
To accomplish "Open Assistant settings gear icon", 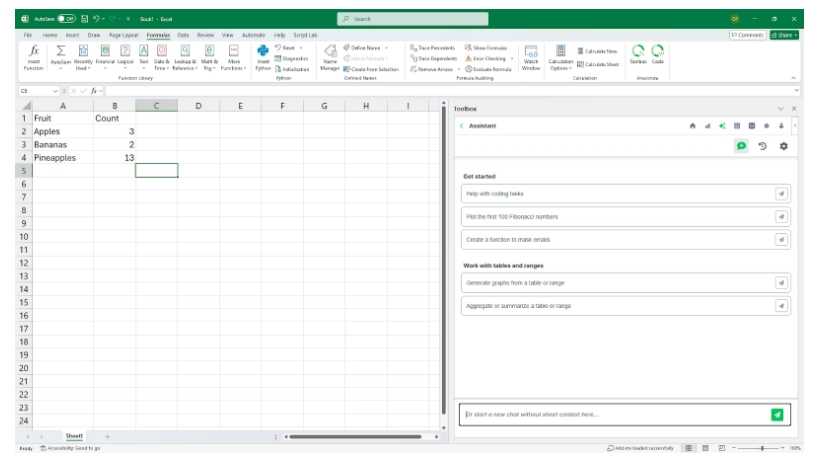I will click(x=784, y=146).
